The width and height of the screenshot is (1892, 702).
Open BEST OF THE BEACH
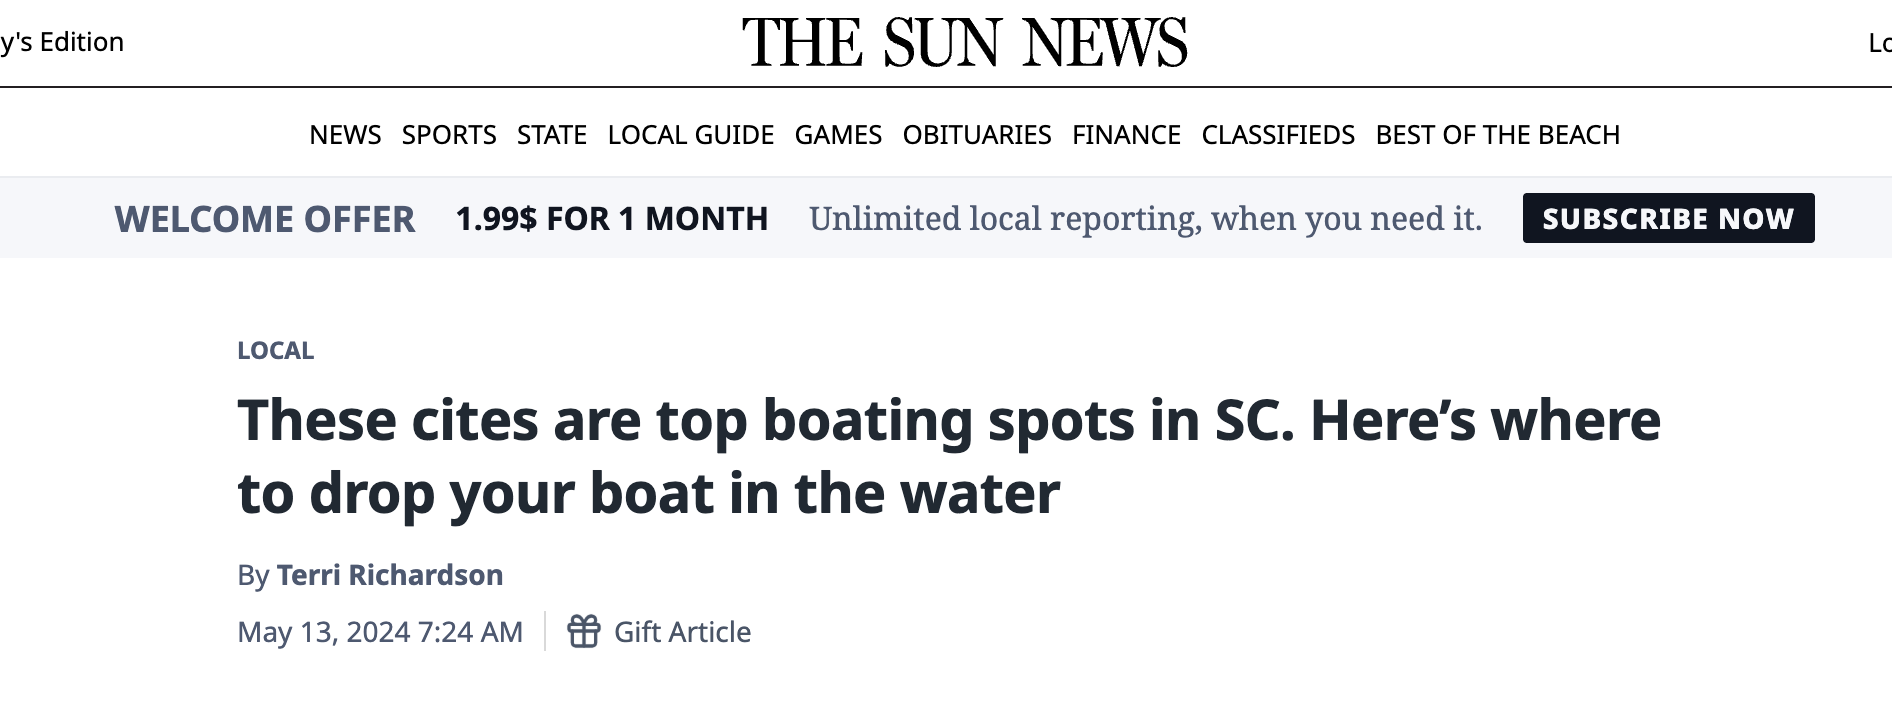click(x=1497, y=135)
